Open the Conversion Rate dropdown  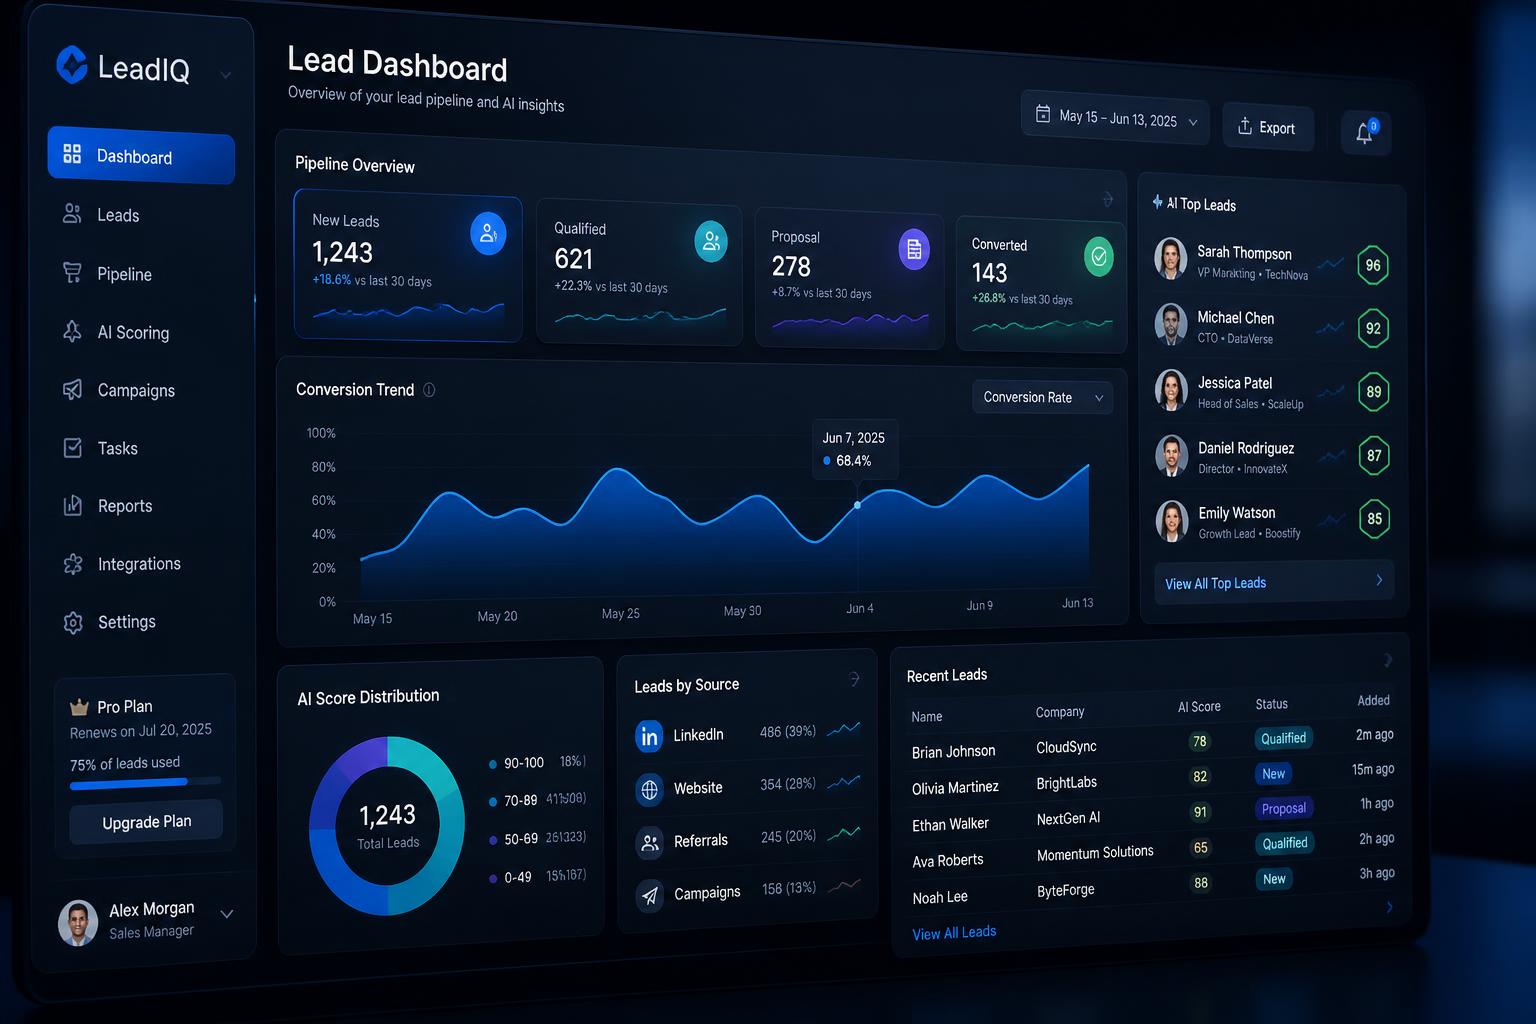click(1042, 397)
